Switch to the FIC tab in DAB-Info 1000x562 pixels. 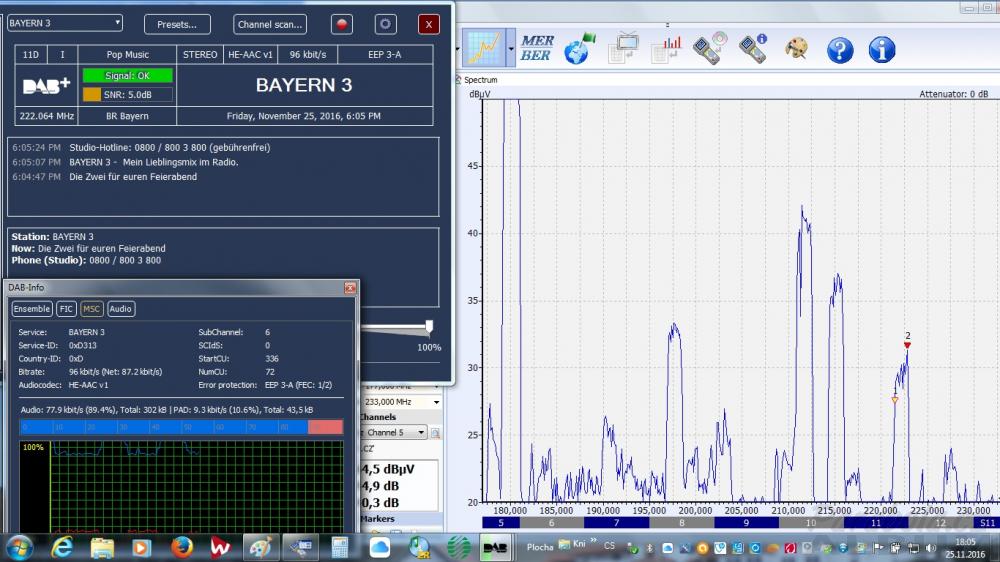click(66, 309)
